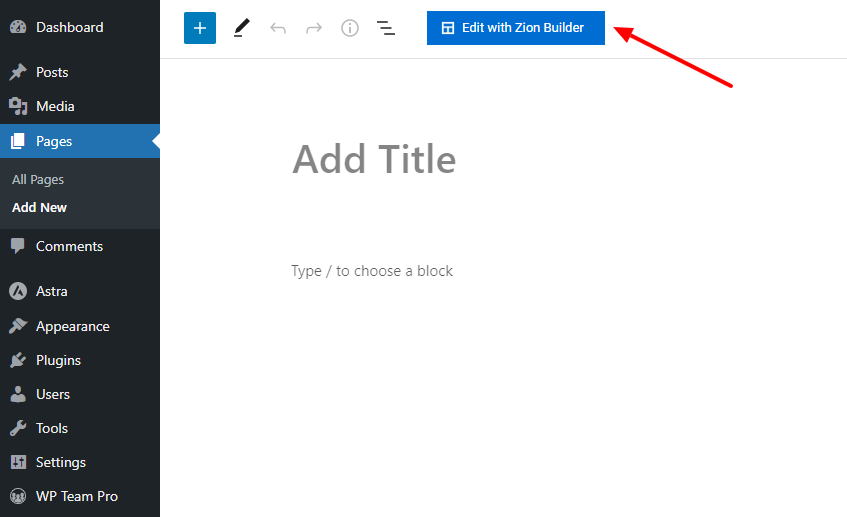Click the Pages icon in sidebar
Image resolution: width=847 pixels, height=517 pixels.
(x=18, y=141)
